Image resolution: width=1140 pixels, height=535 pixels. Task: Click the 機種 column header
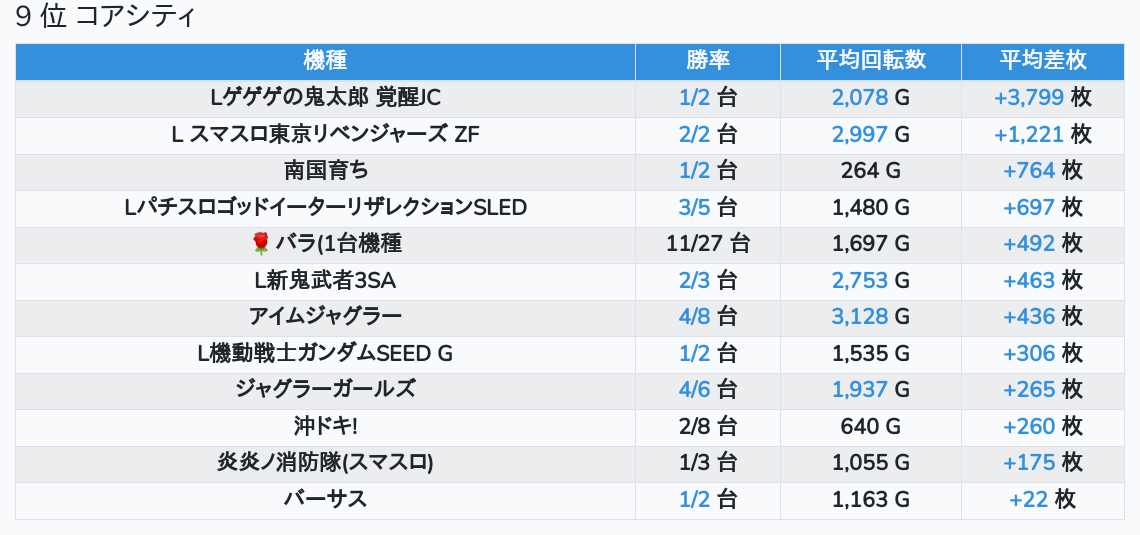coord(325,60)
